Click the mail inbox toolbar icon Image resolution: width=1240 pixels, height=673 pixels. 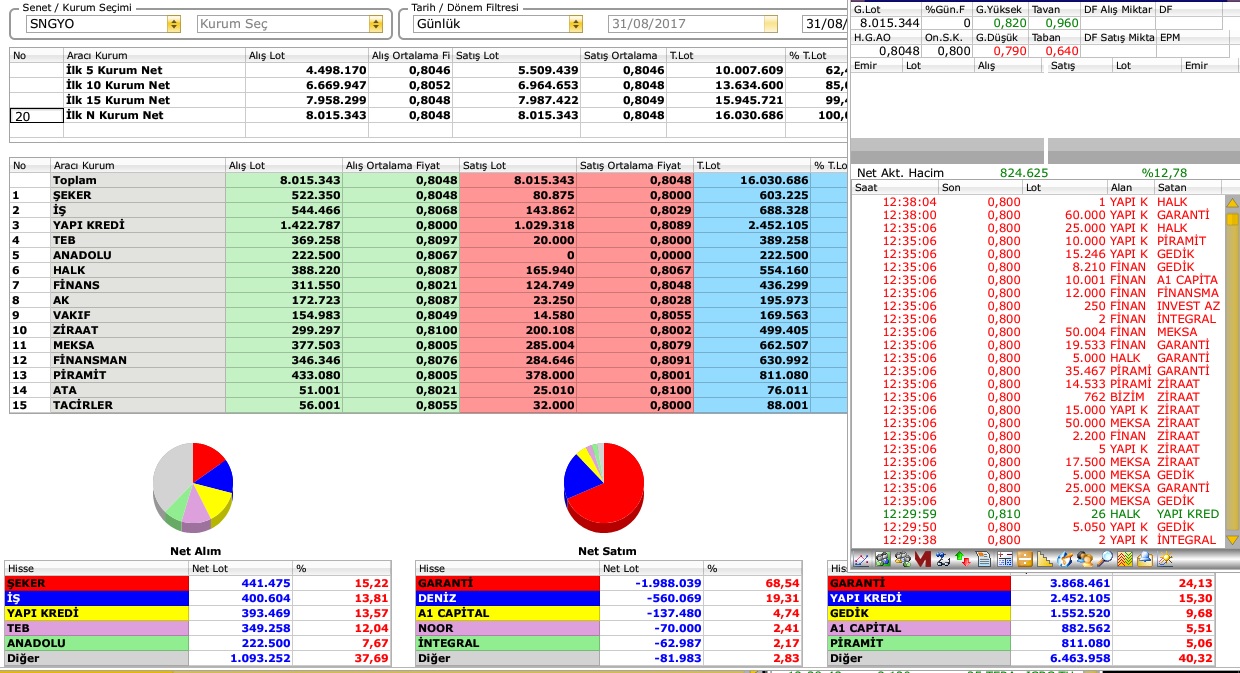pos(1144,559)
